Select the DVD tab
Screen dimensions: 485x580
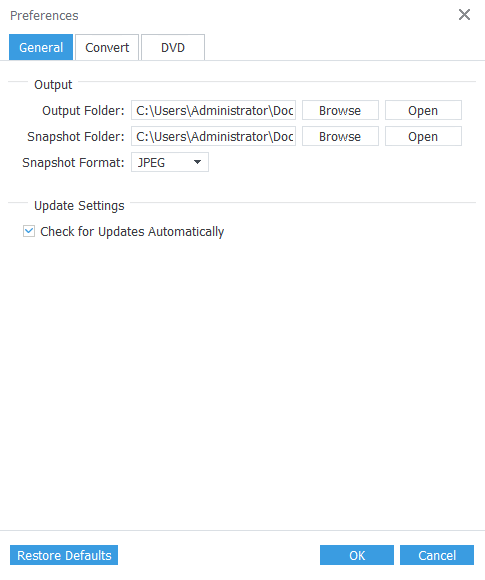click(173, 47)
